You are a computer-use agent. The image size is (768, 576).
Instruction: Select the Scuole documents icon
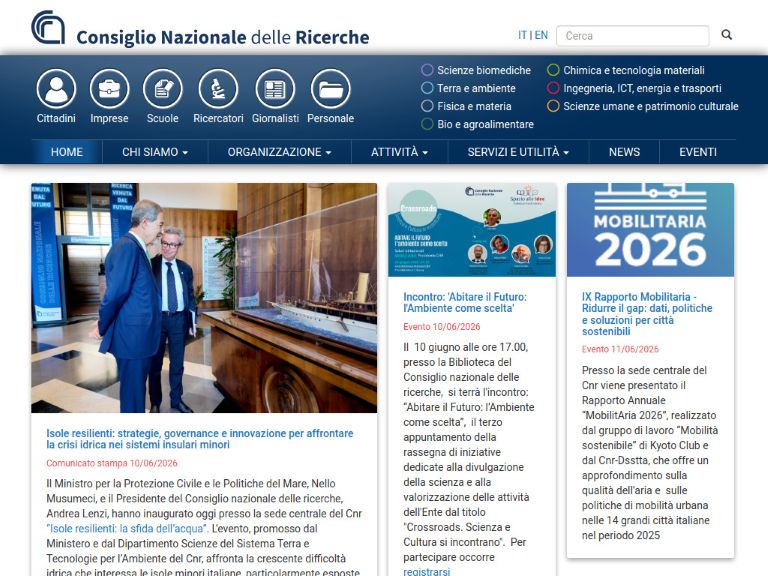point(163,89)
